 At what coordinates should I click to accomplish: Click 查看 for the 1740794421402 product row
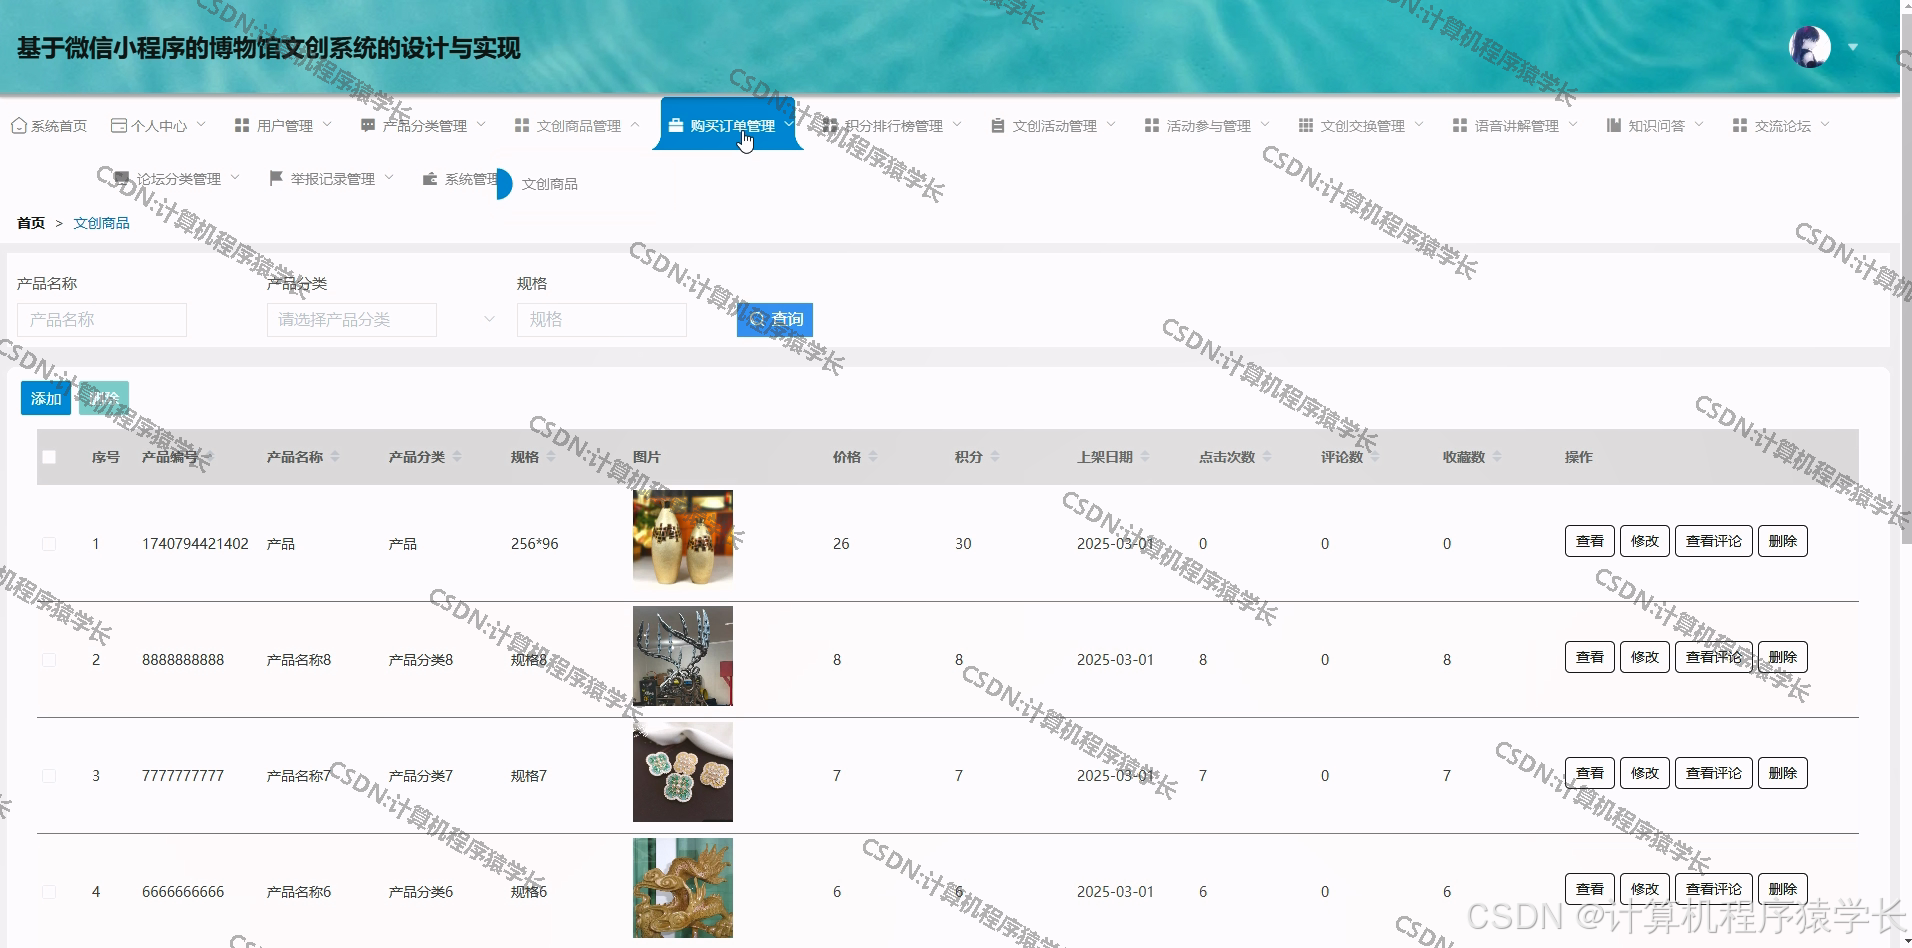(1590, 541)
